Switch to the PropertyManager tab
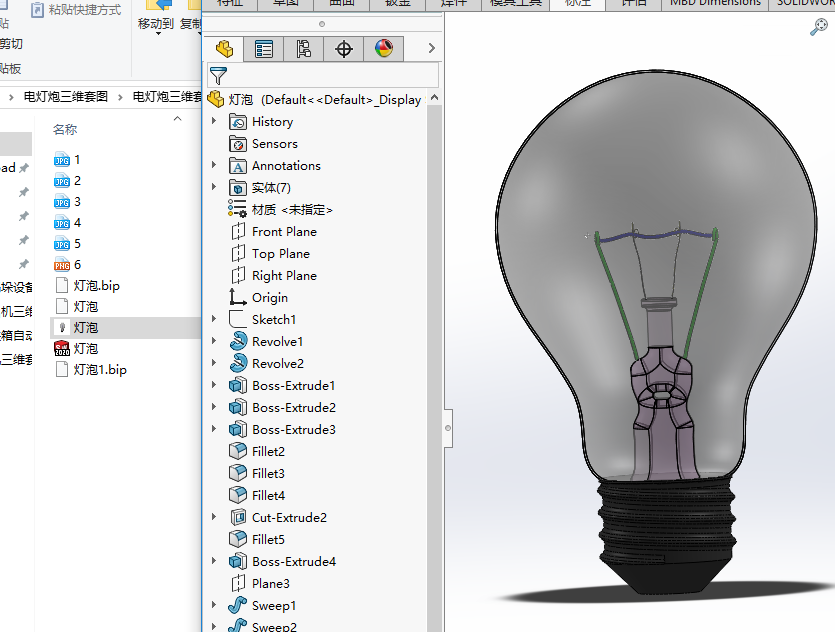Screen dimensions: 835x632 (x=264, y=48)
